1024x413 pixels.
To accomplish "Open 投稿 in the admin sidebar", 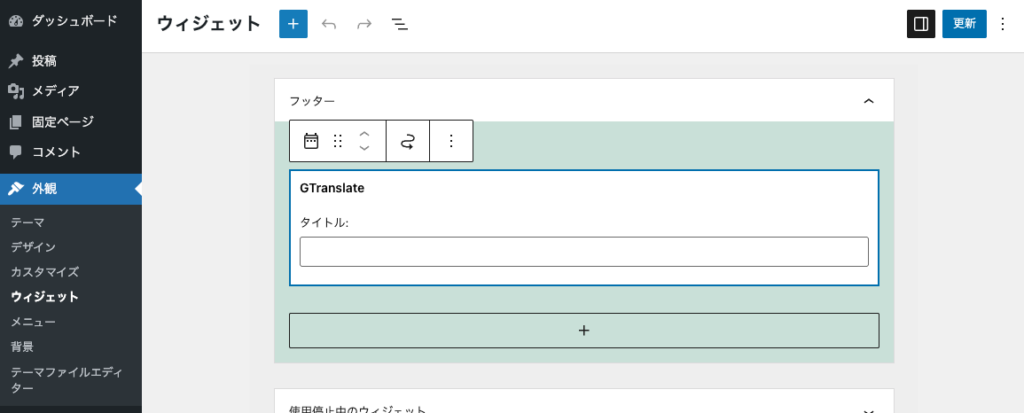I will click(x=44, y=60).
